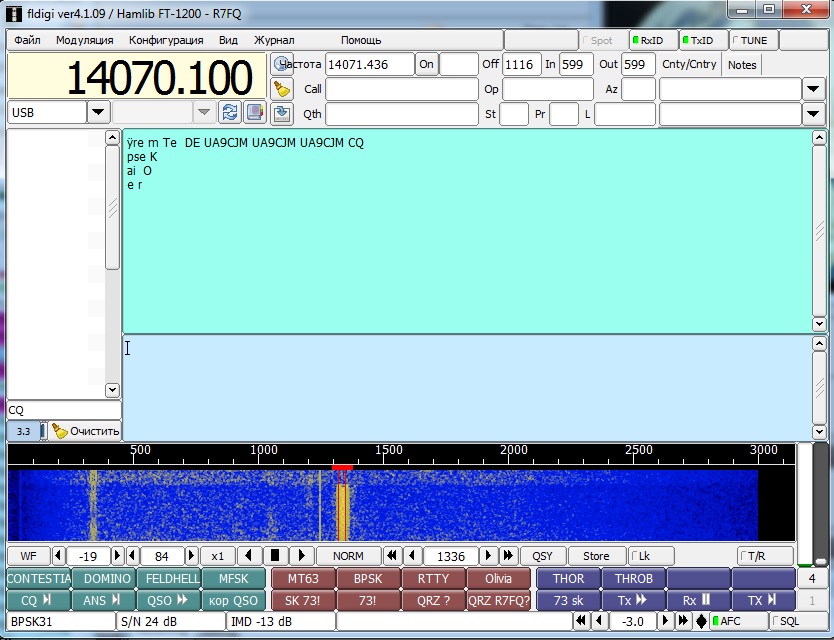Click the broom icon to clear QSO fields
This screenshot has width=834, height=640.
[282, 89]
